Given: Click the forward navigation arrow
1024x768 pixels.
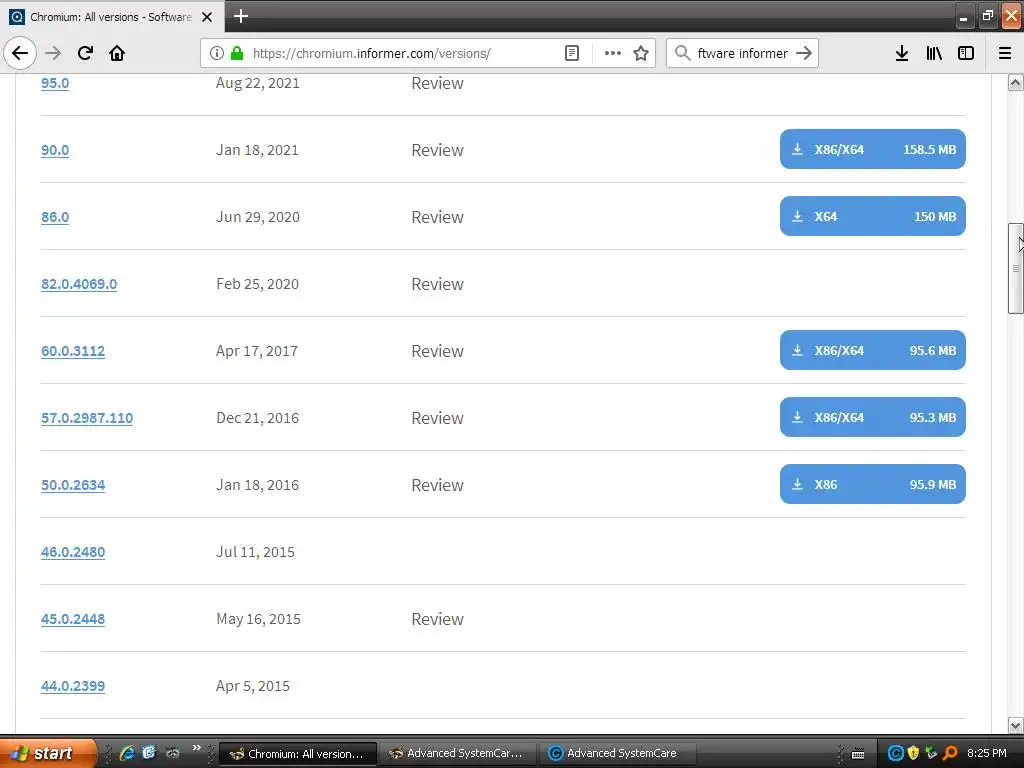Looking at the screenshot, I should pos(53,53).
